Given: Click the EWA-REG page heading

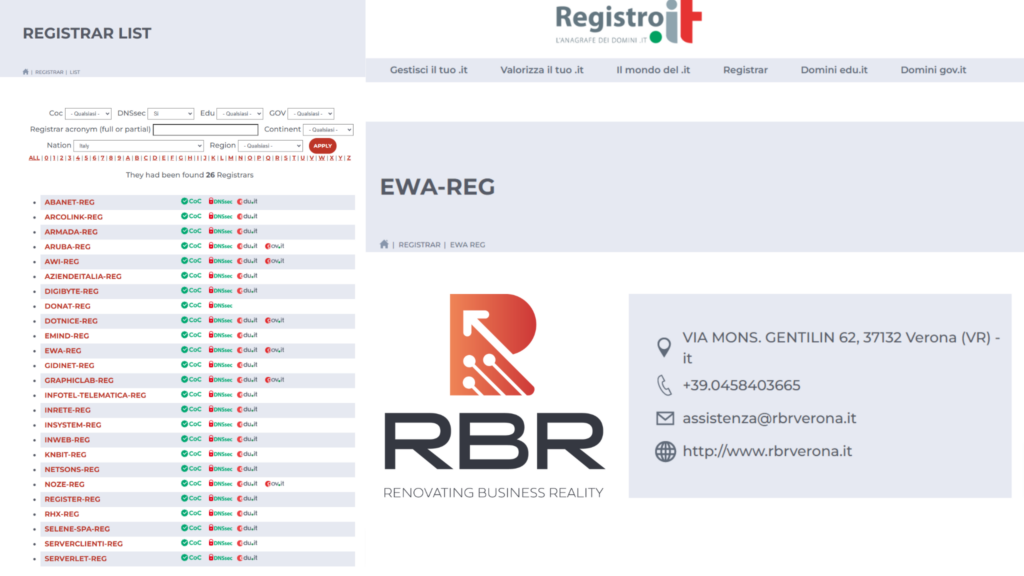Looking at the screenshot, I should [x=438, y=187].
